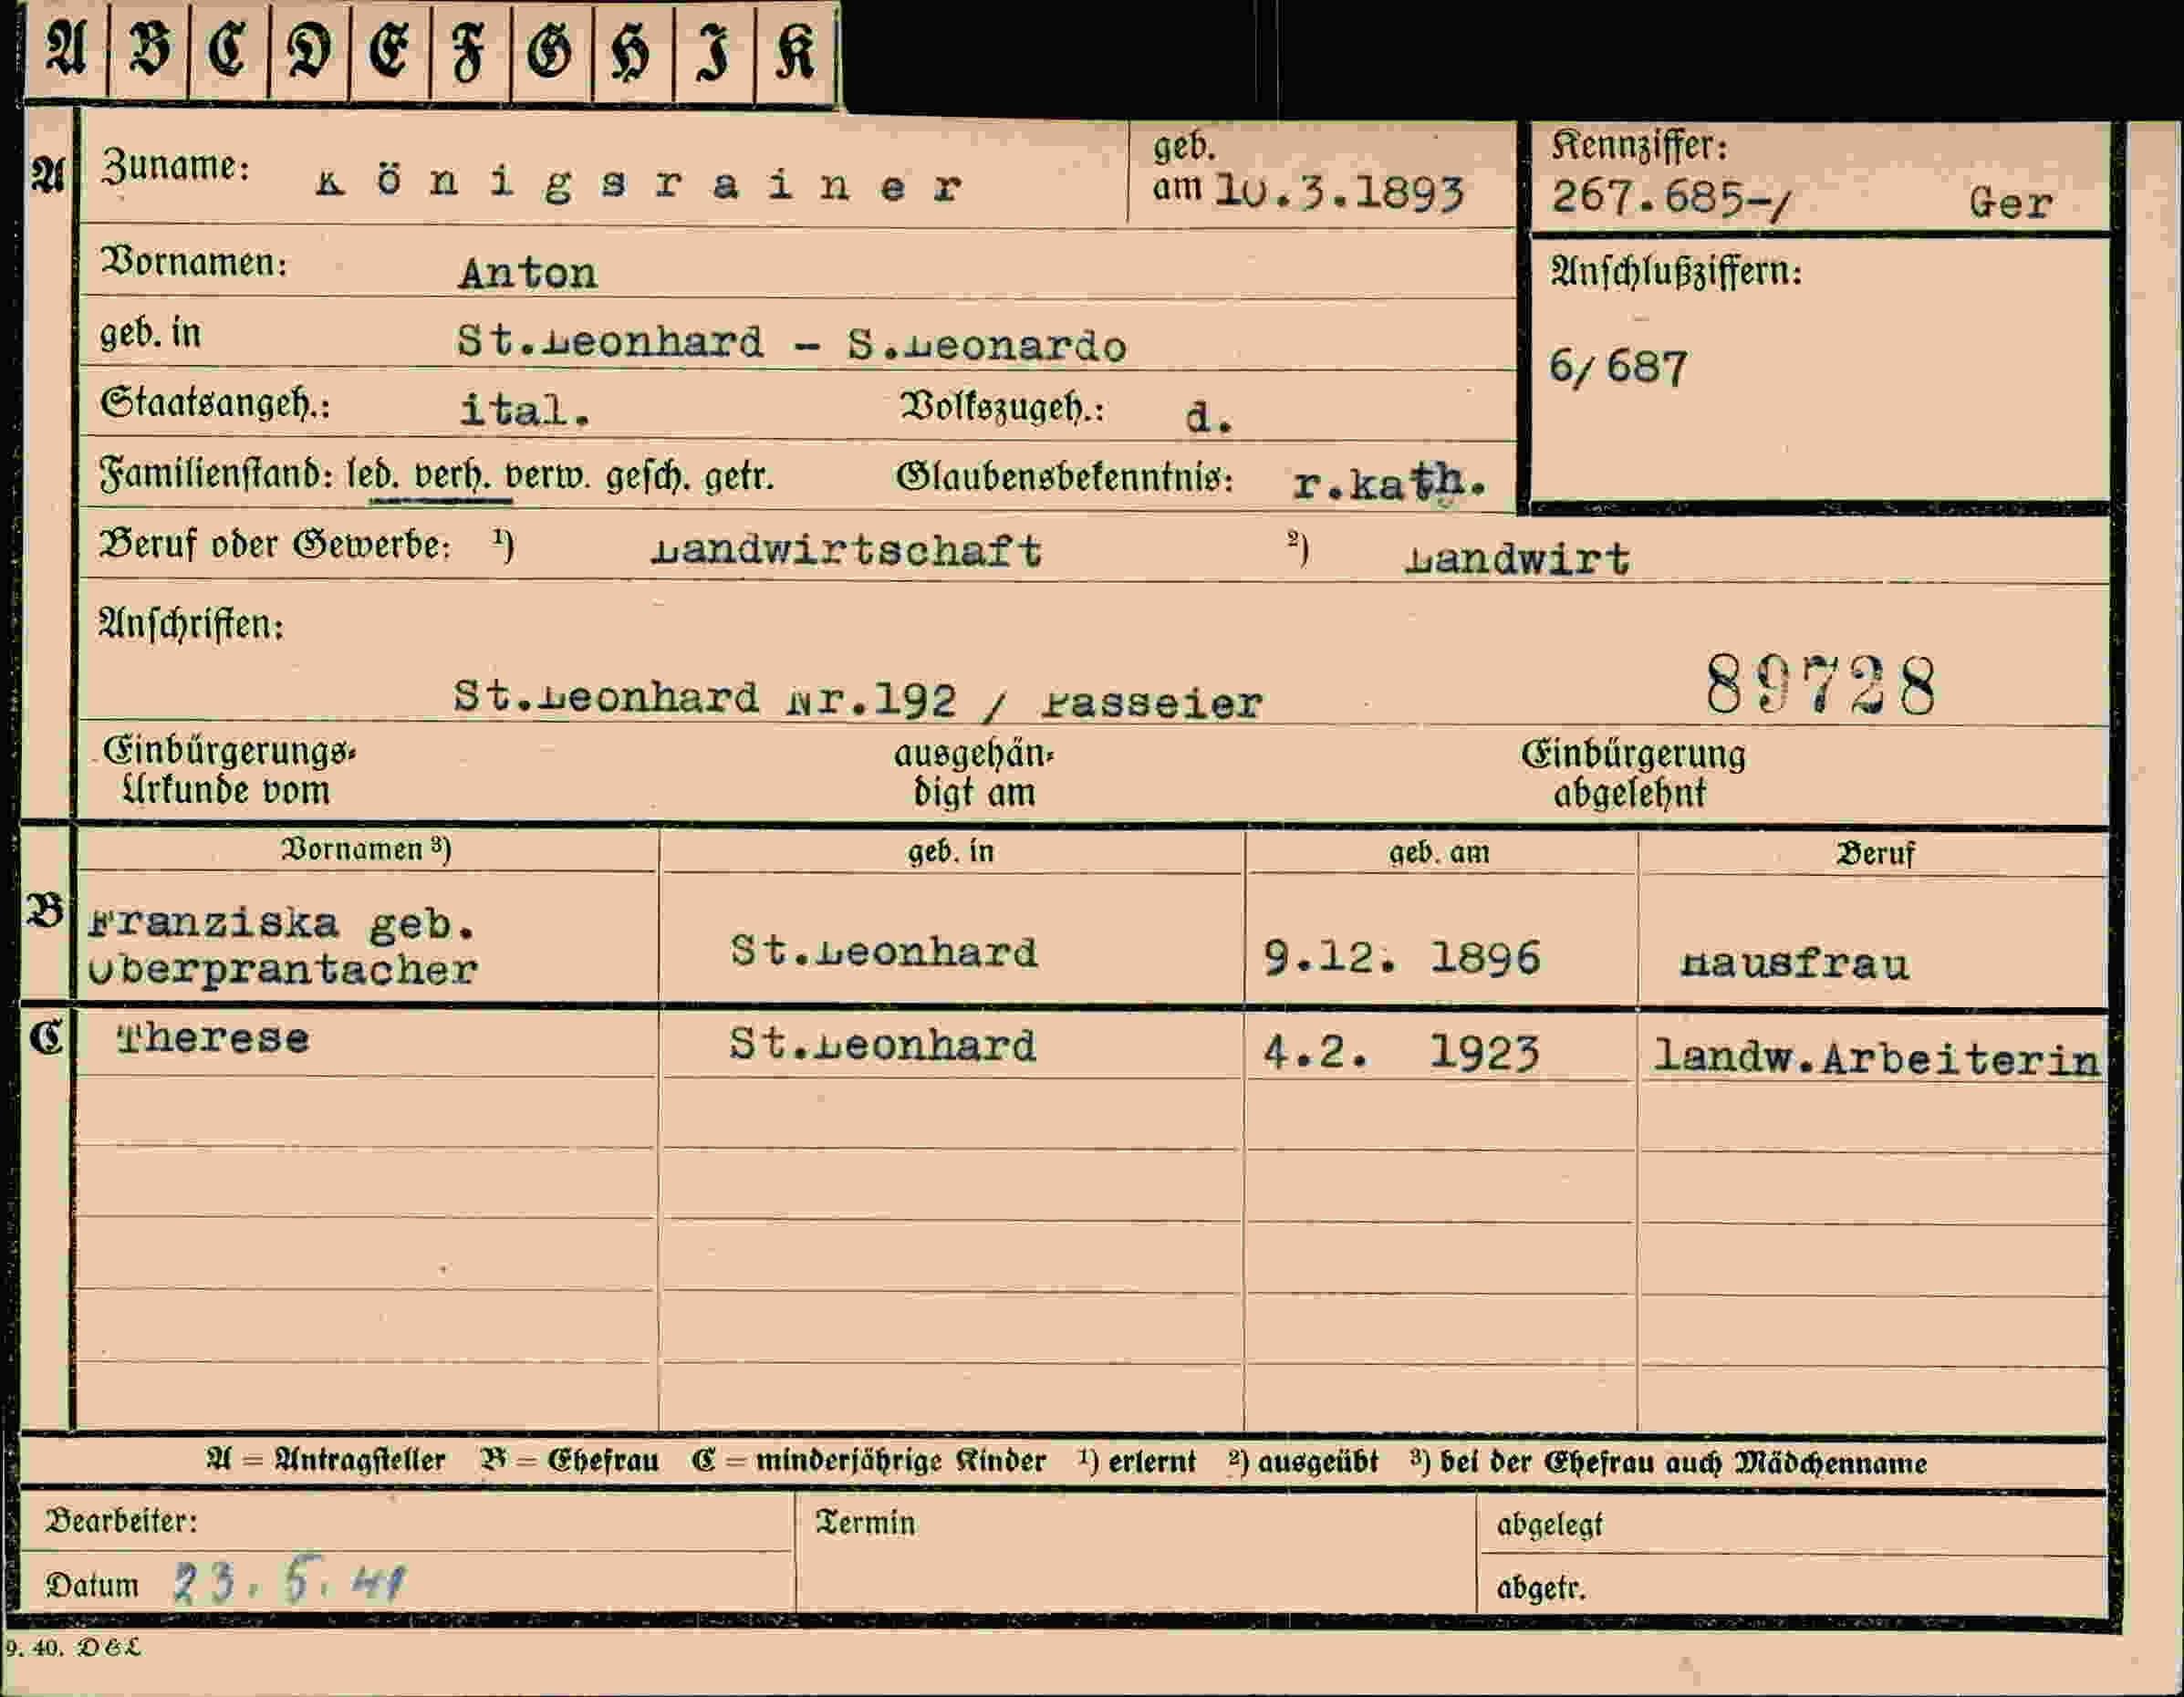The height and width of the screenshot is (1697, 2184).
Task: Select the Fraktur letter G index tab
Action: (551, 50)
